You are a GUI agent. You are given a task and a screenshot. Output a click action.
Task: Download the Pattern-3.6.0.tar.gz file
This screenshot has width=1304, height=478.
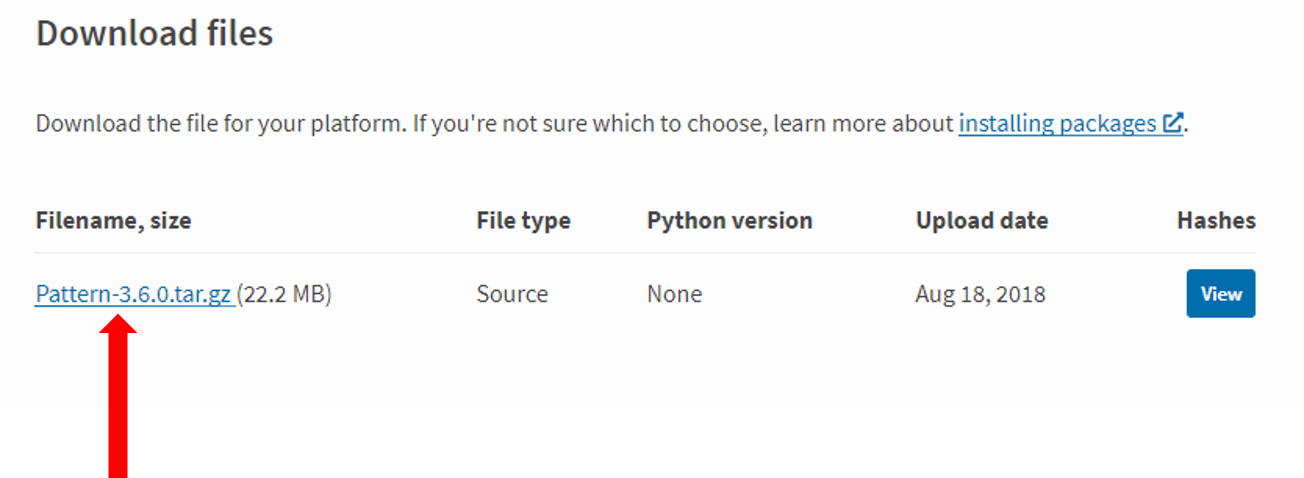point(134,294)
